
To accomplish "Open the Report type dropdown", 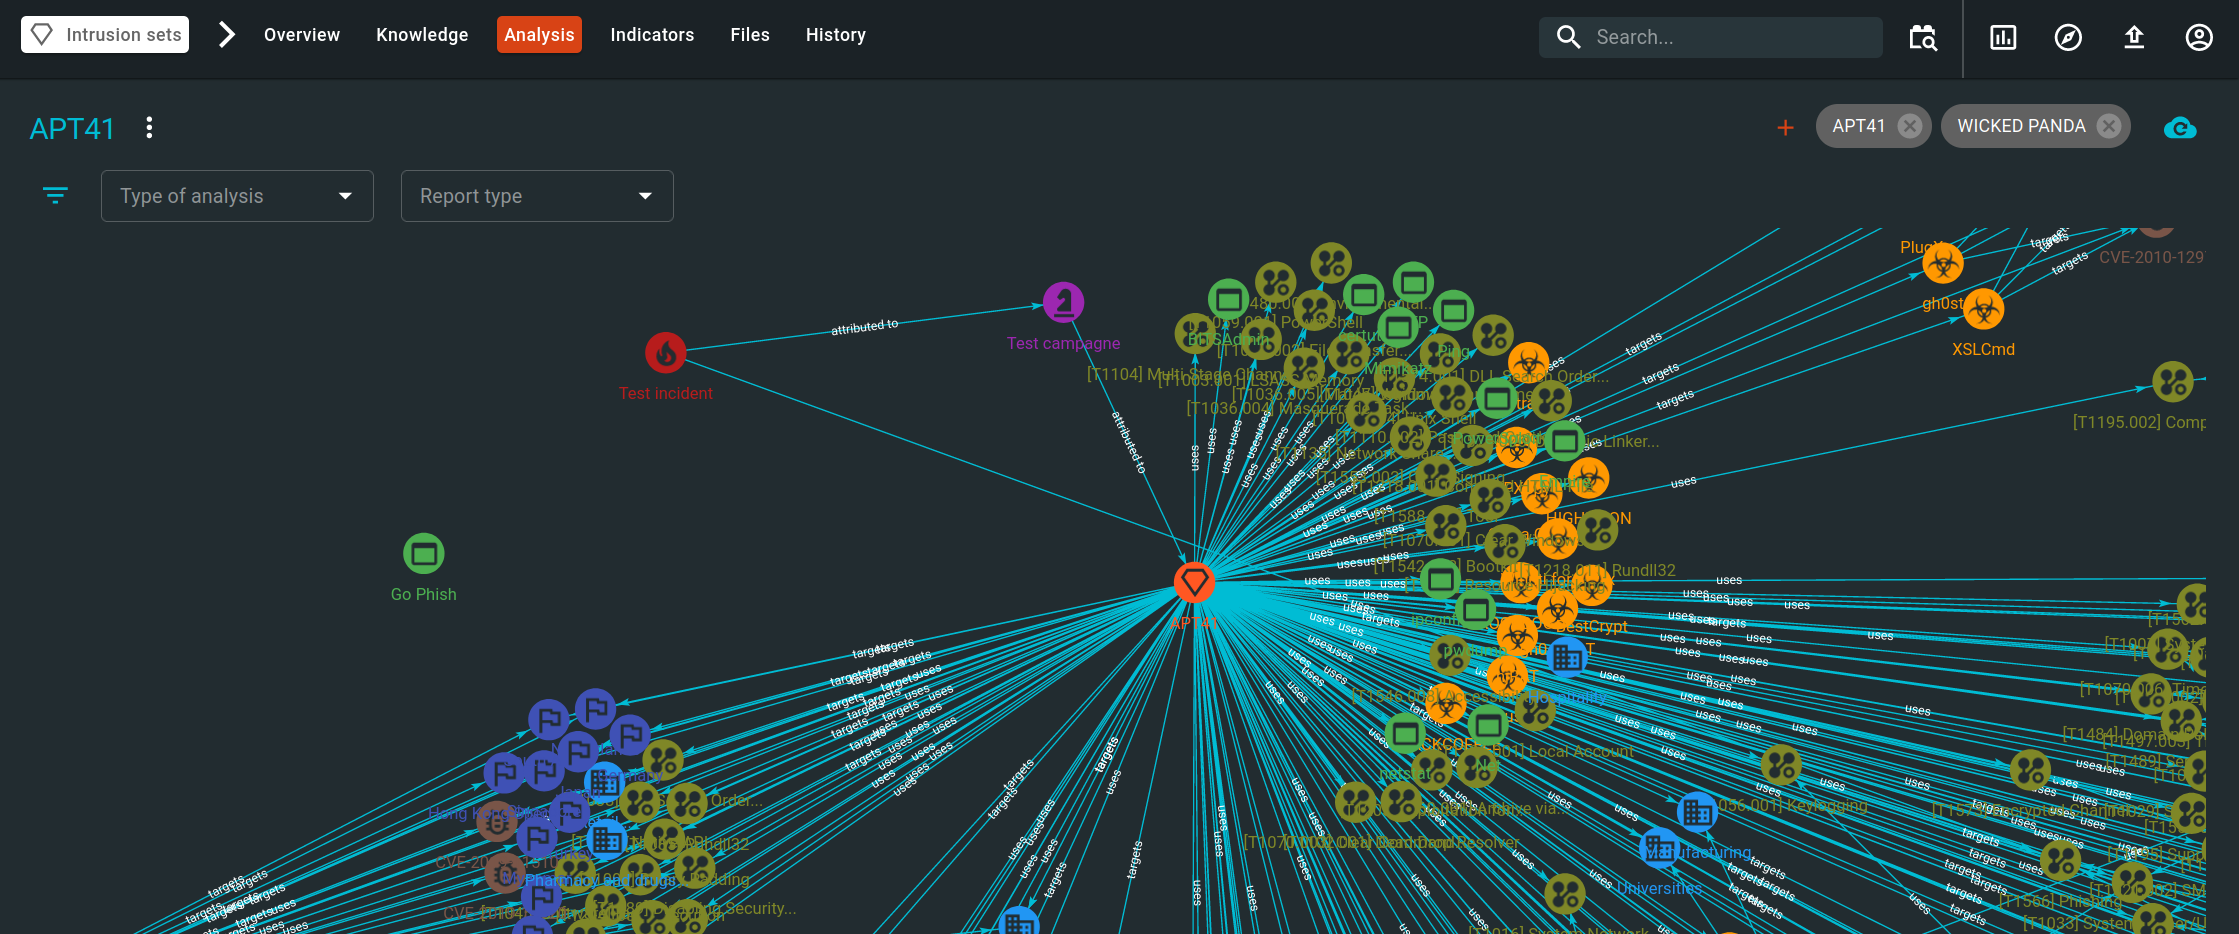I will (x=537, y=196).
